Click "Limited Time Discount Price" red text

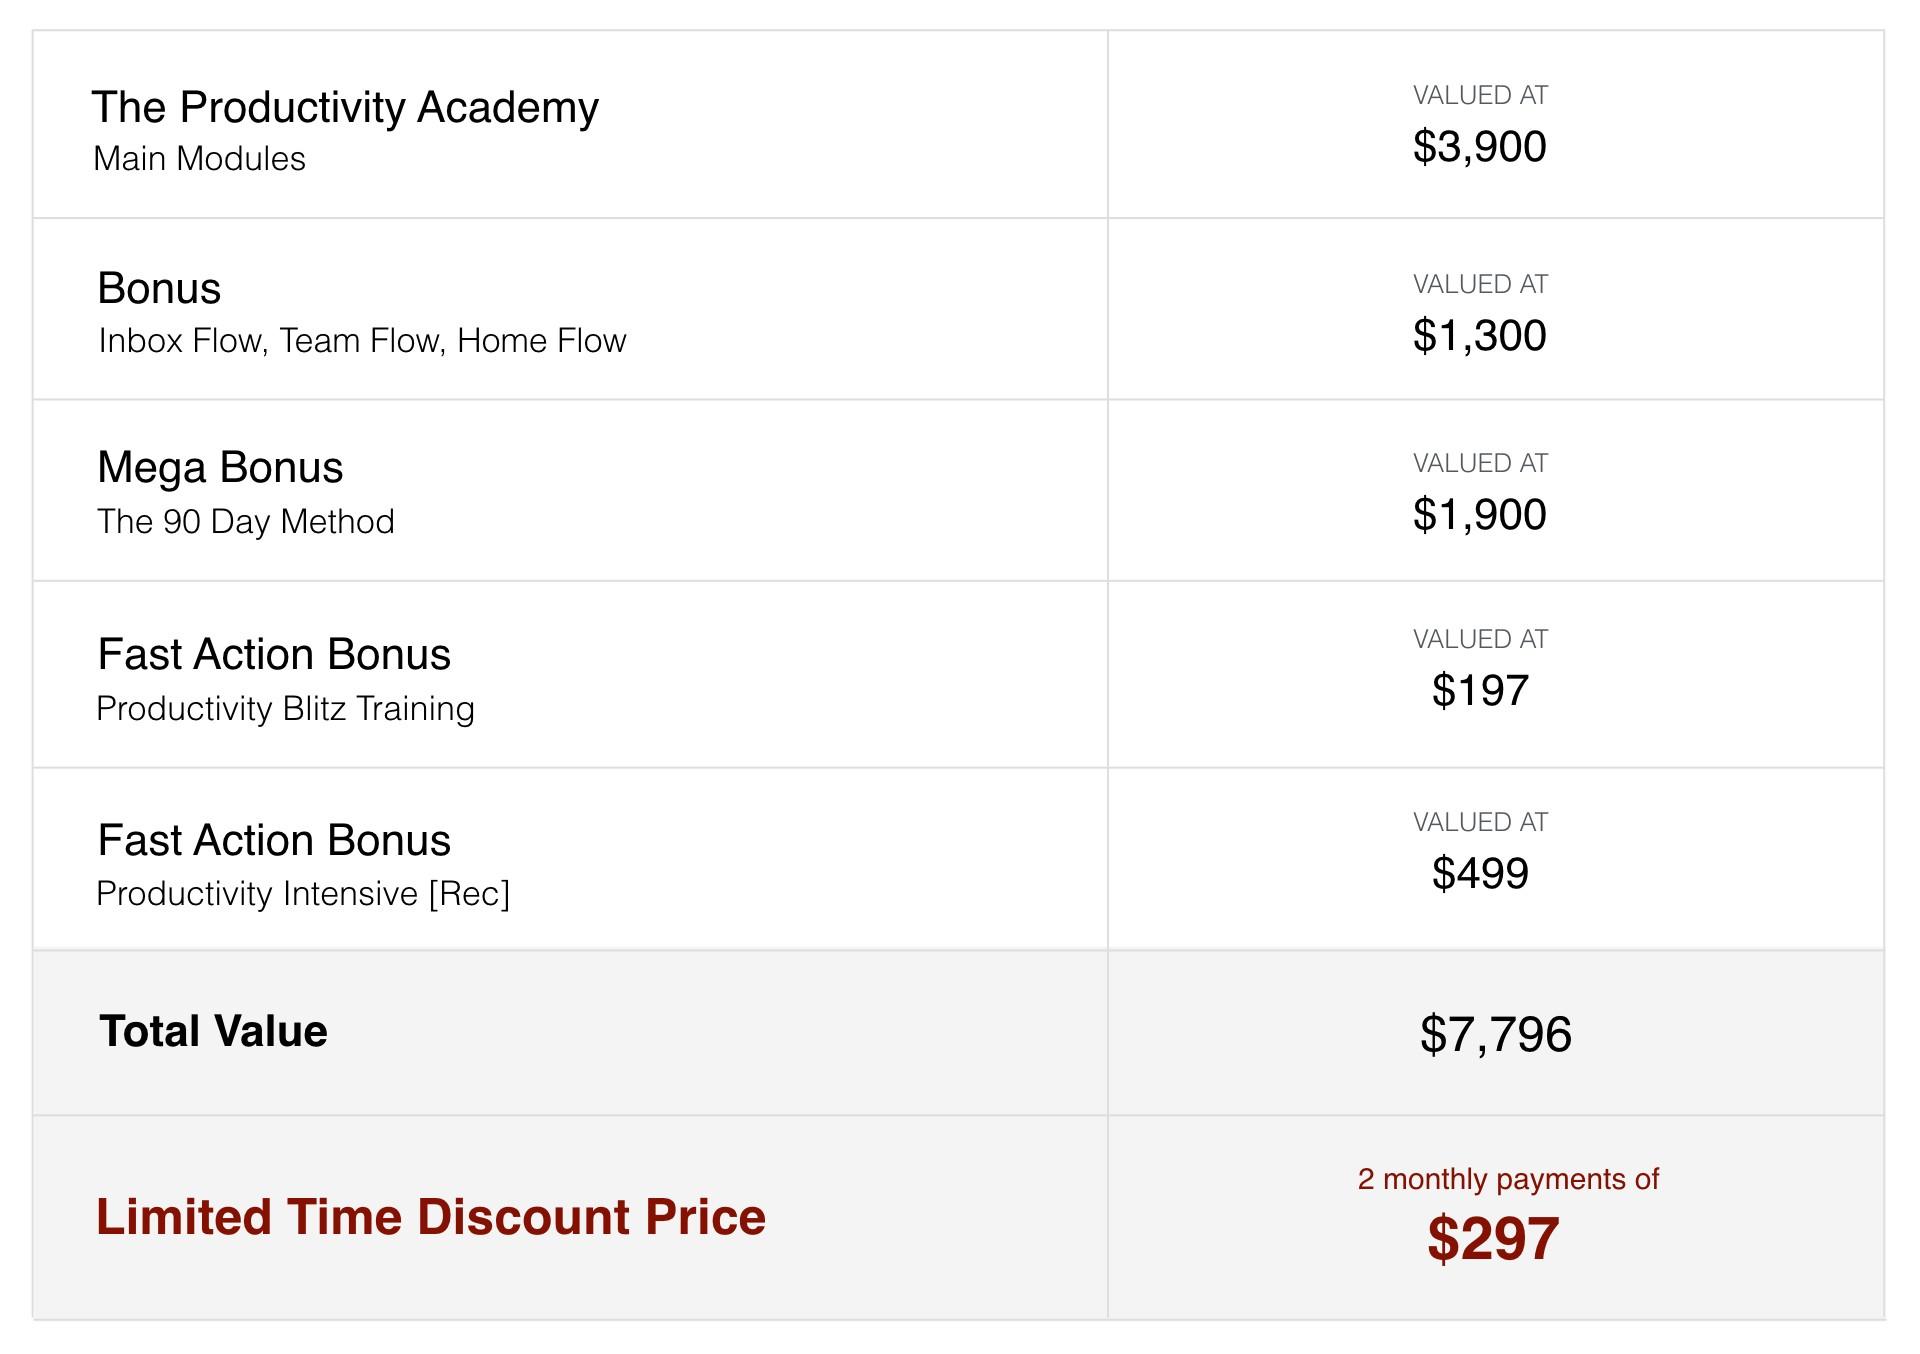(430, 1217)
